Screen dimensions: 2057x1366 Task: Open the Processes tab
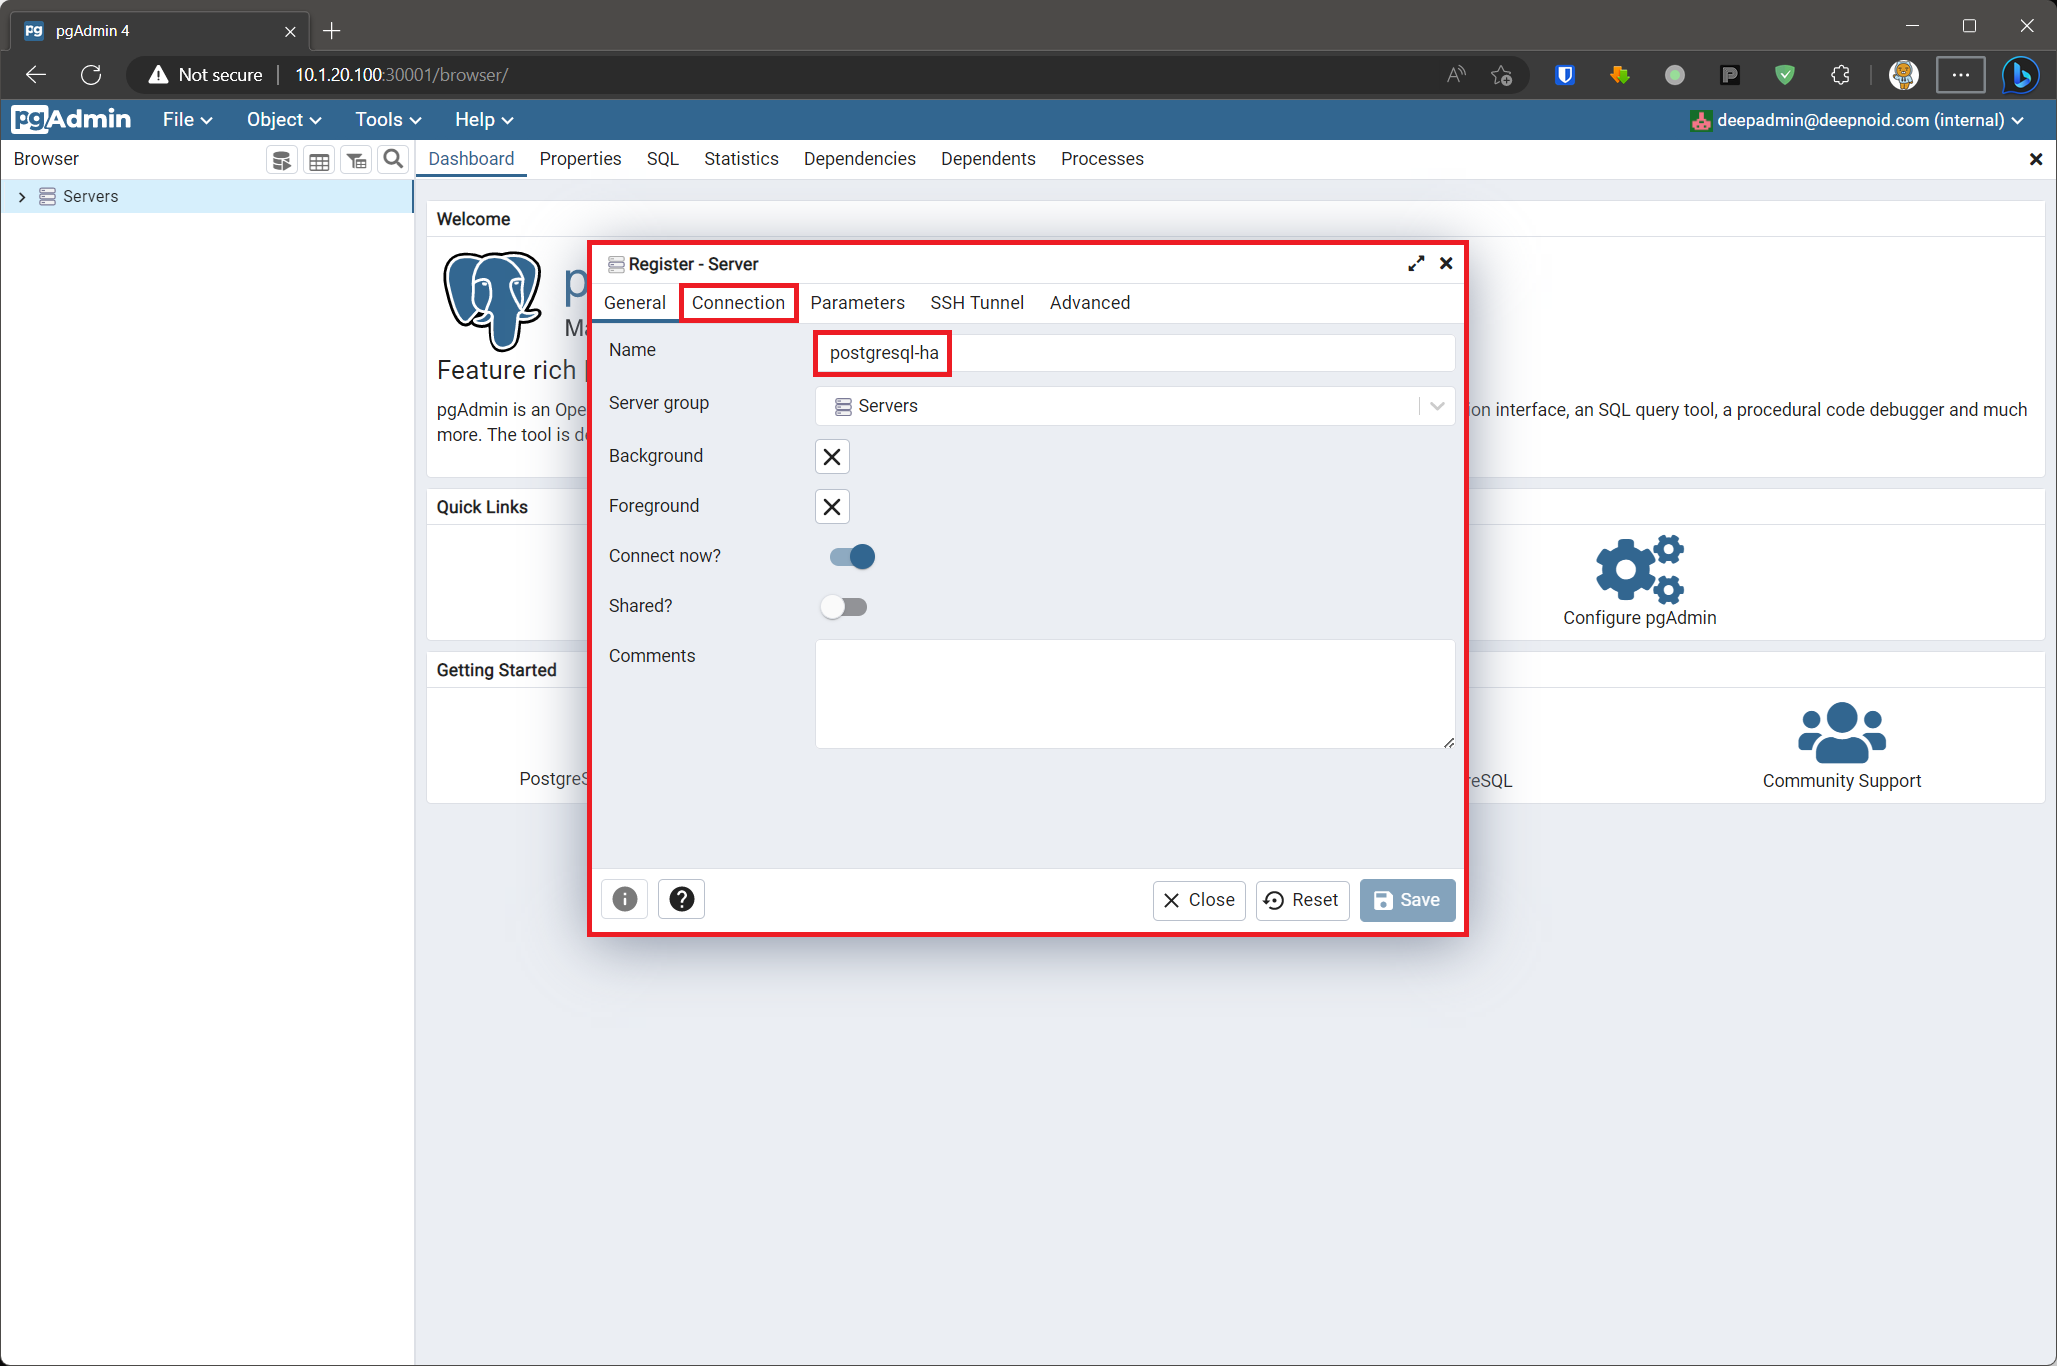pyautogui.click(x=1102, y=159)
